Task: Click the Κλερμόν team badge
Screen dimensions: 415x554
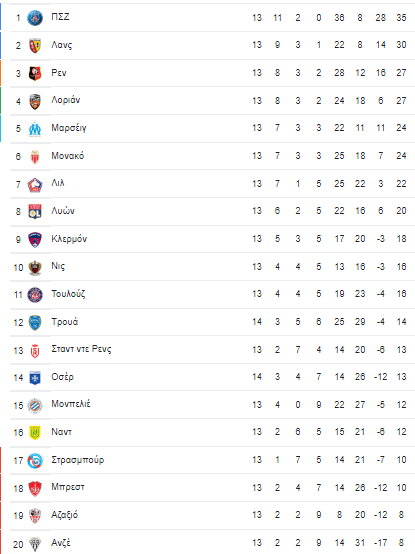Action: pyautogui.click(x=35, y=240)
